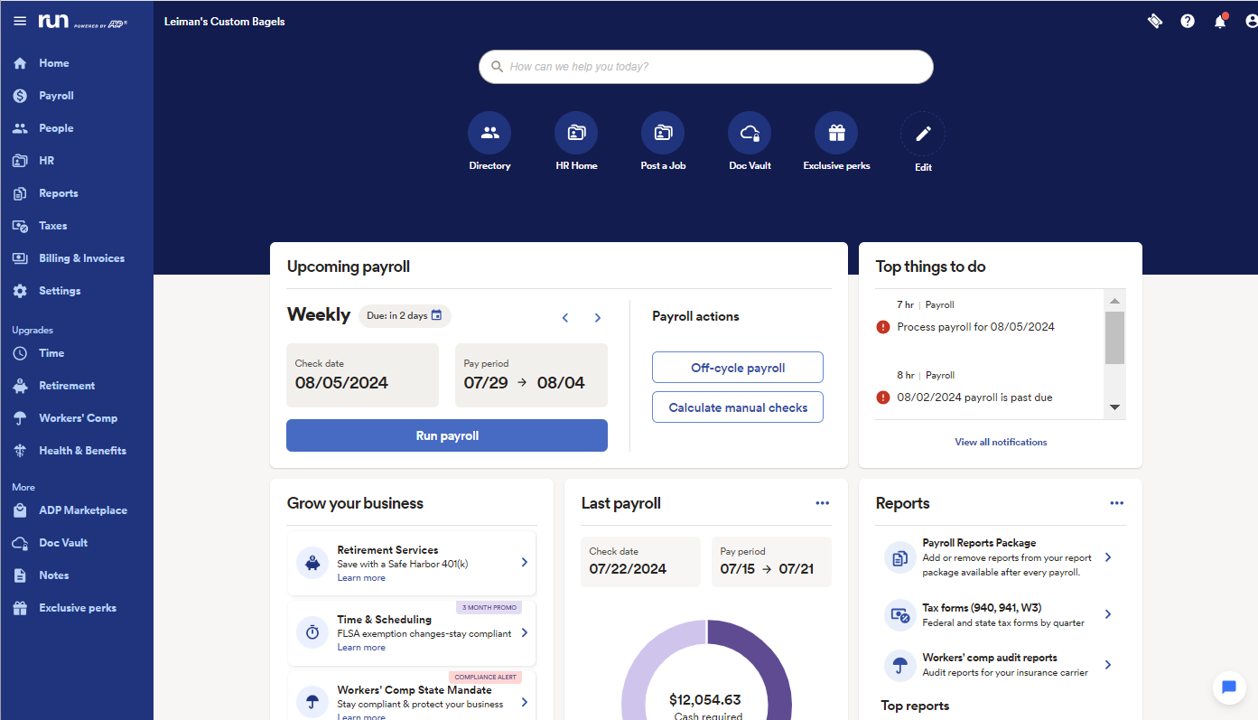Select the Doc Vault quick action icon

tap(749, 131)
